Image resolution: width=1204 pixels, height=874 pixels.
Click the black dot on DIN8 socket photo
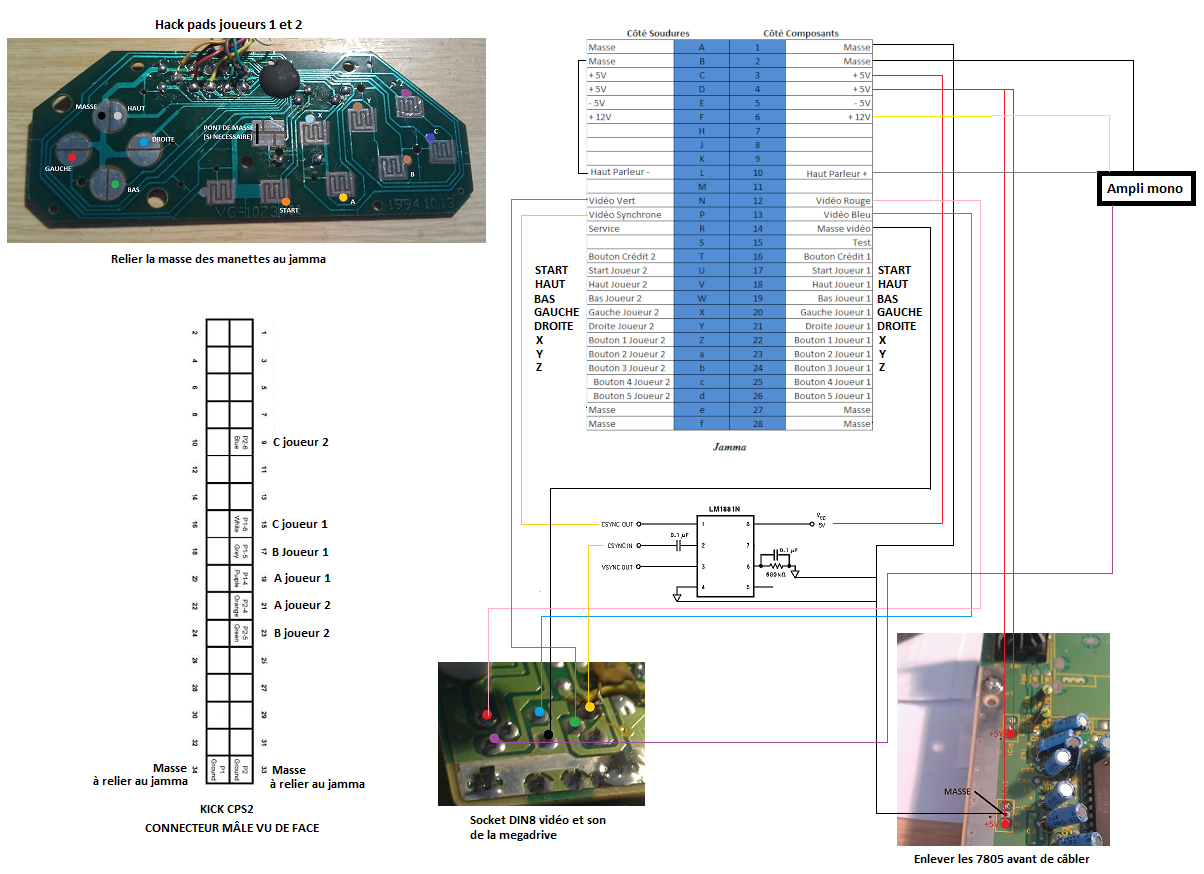click(x=549, y=735)
